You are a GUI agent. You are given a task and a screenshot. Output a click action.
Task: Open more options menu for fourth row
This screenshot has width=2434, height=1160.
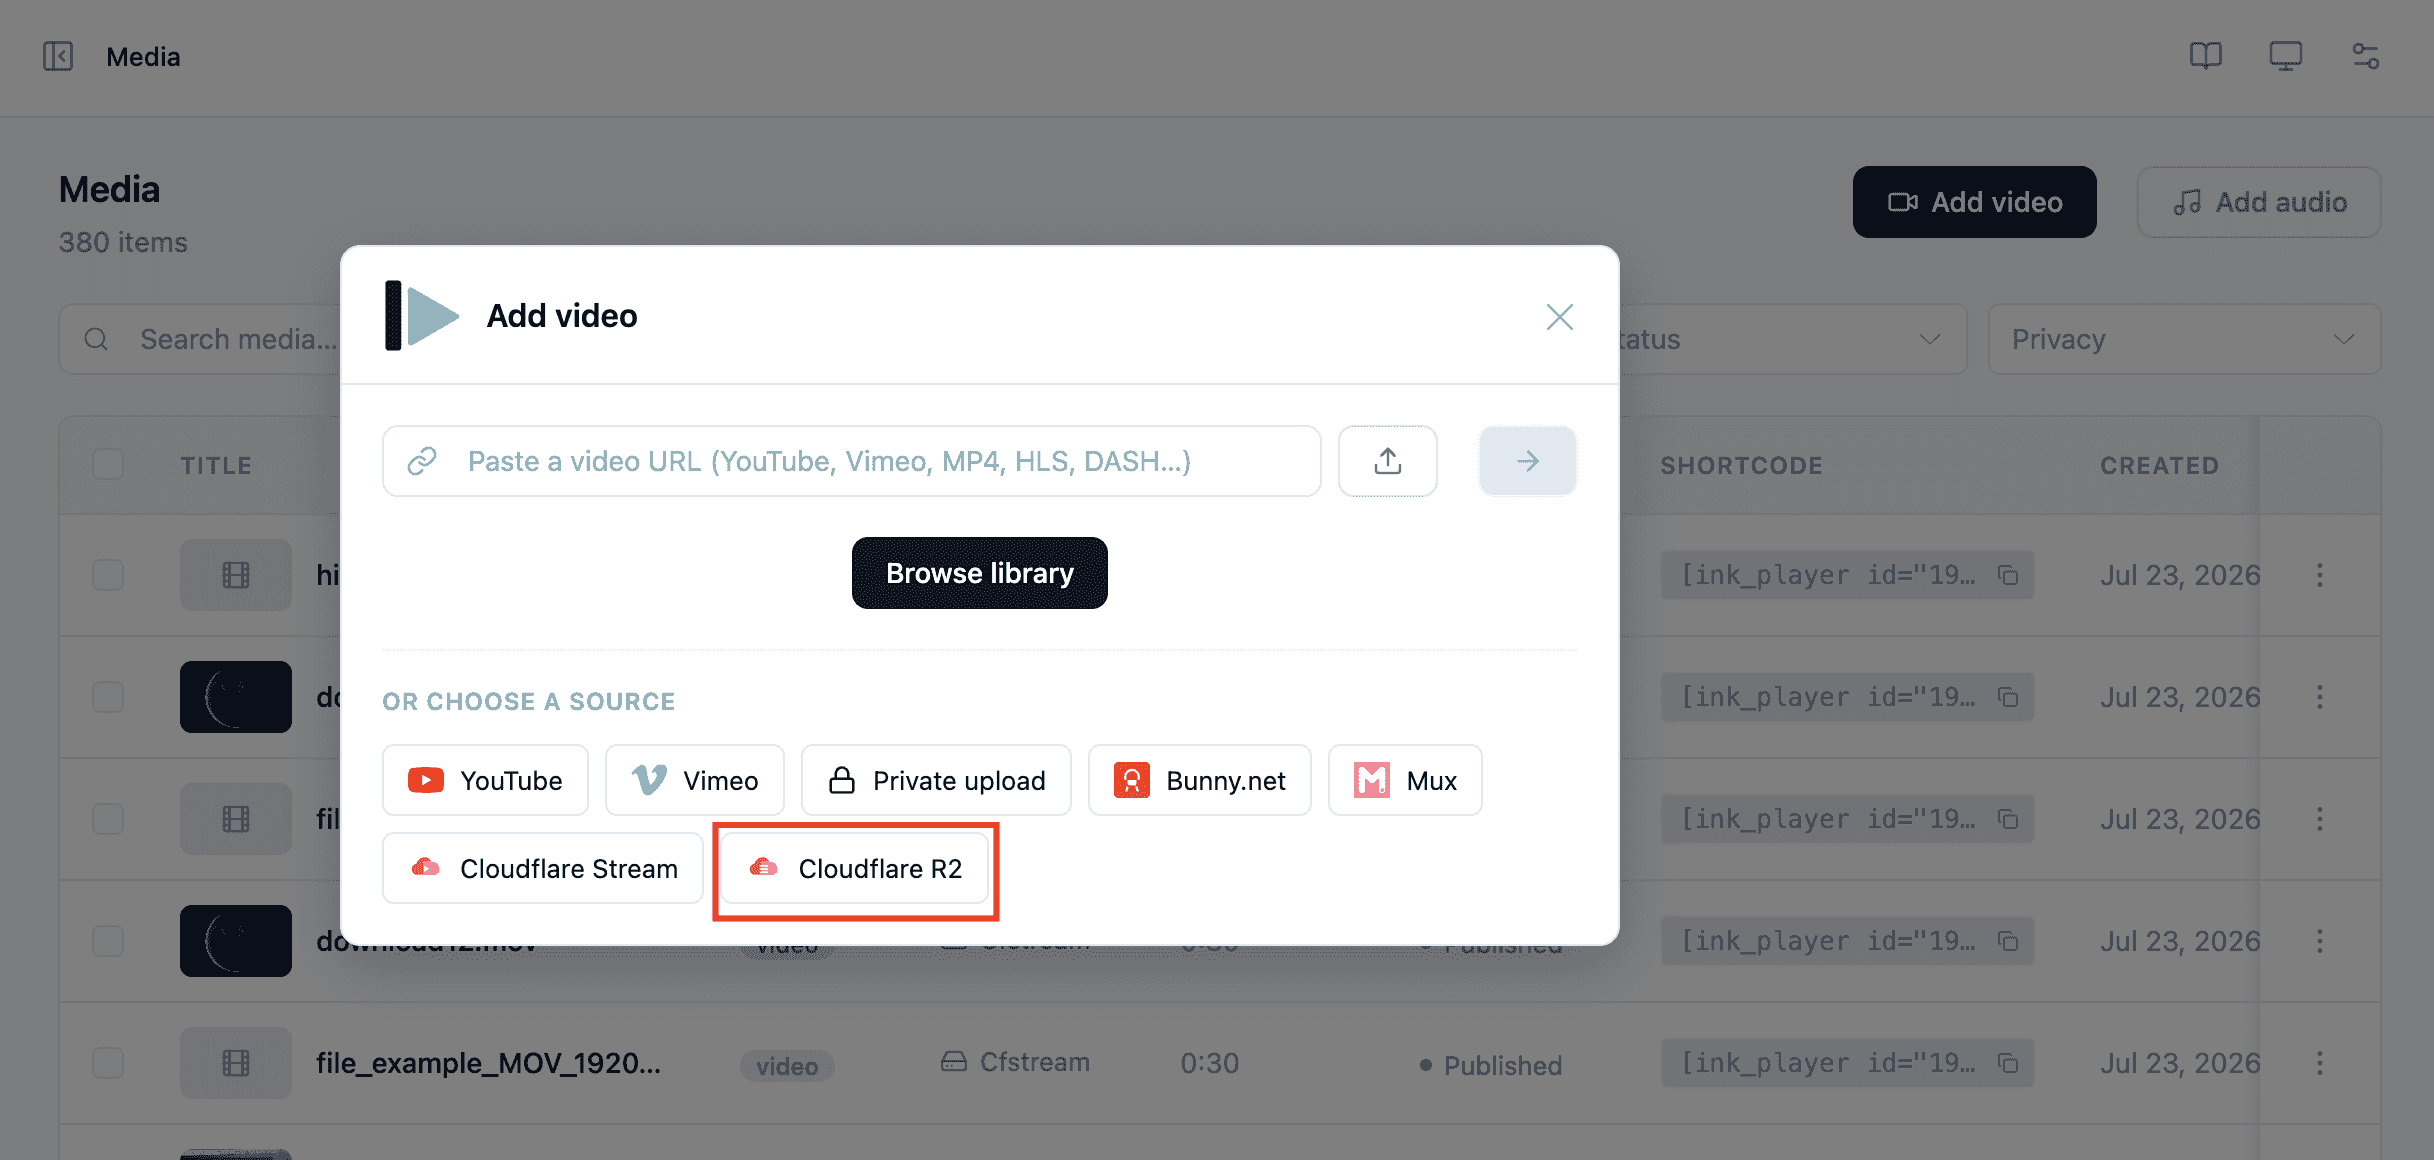pyautogui.click(x=2320, y=941)
